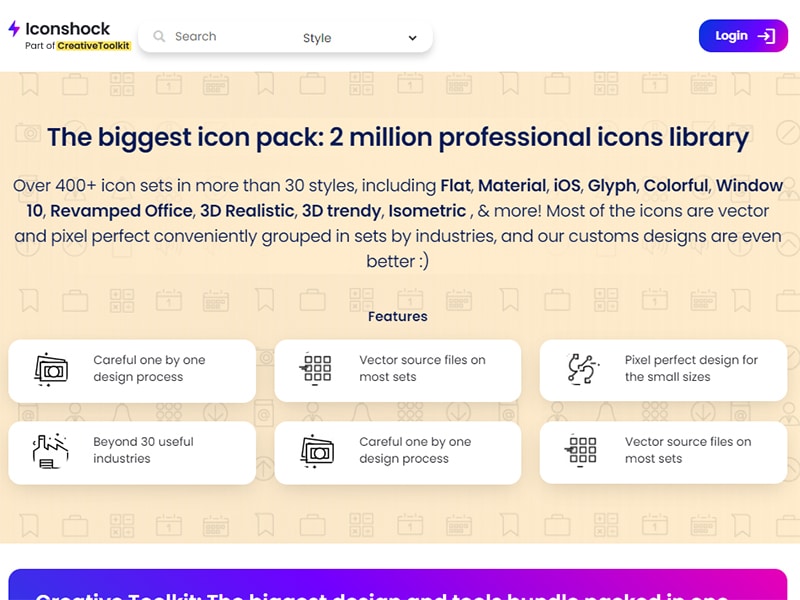Click the Iconshock brand name

click(x=67, y=29)
